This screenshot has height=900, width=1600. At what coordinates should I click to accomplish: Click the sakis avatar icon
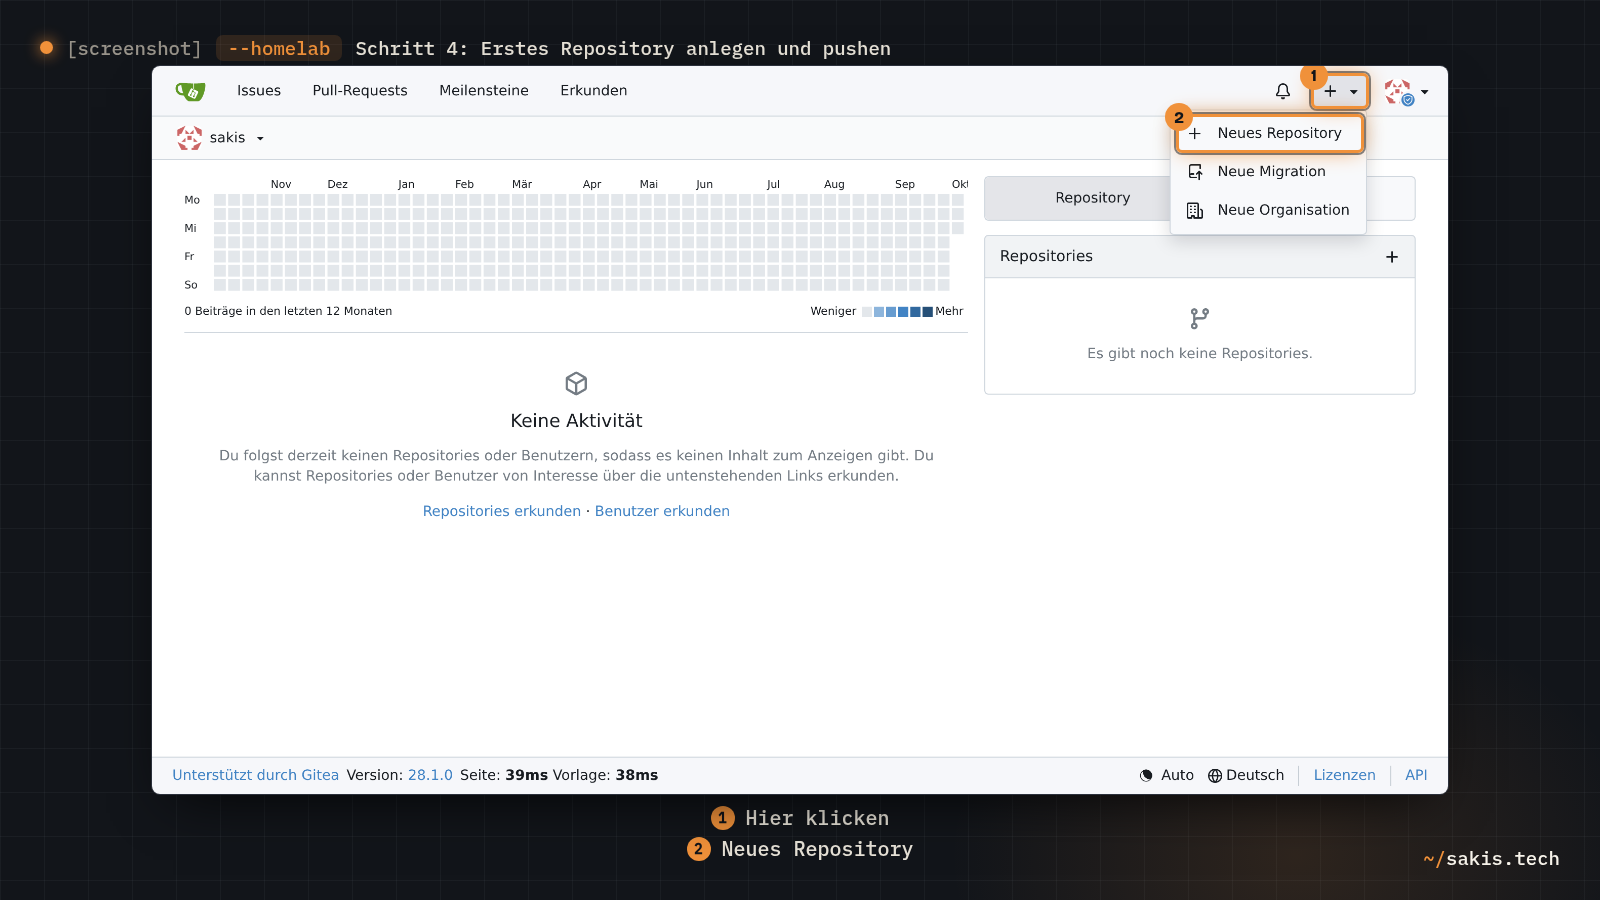[189, 138]
